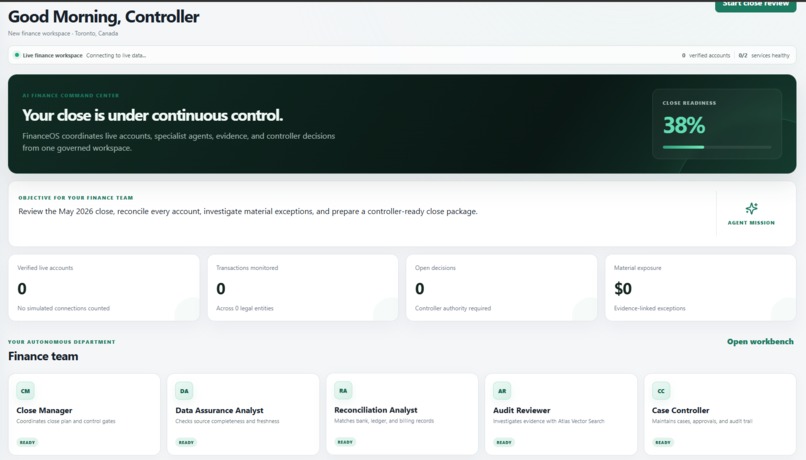Click 'Controller authority required' caption
The width and height of the screenshot is (806, 460).
click(453, 308)
